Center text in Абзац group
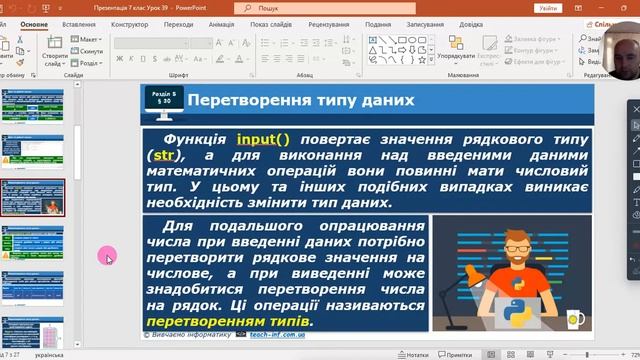The image size is (640, 360). click(277, 59)
